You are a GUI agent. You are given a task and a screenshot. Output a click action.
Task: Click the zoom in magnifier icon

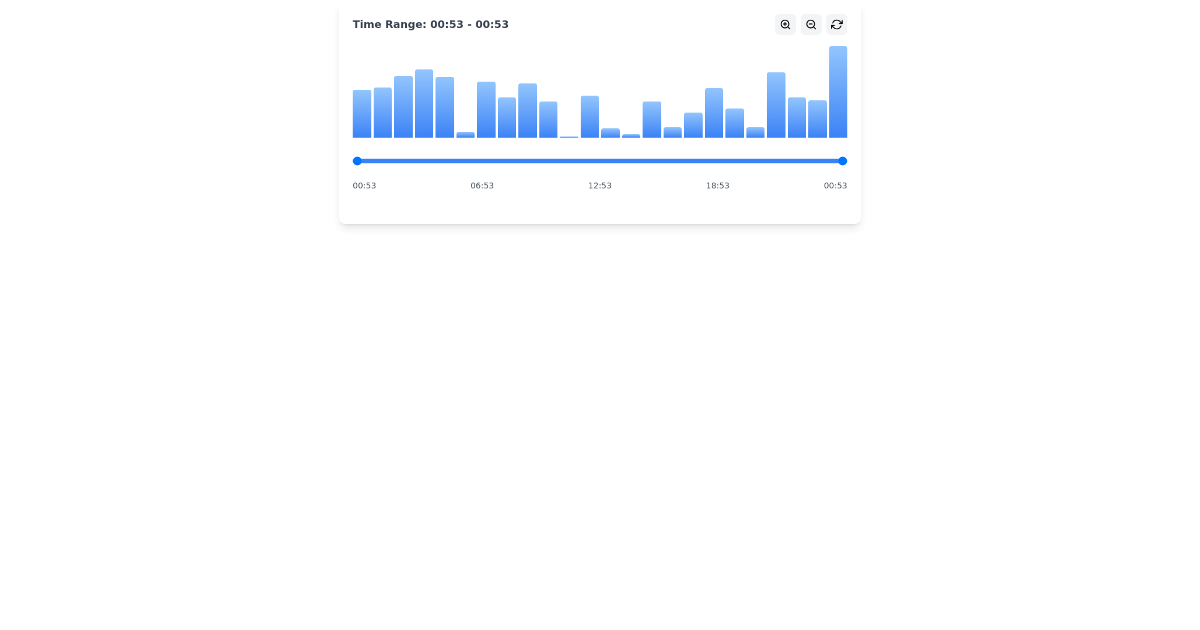[x=785, y=24]
